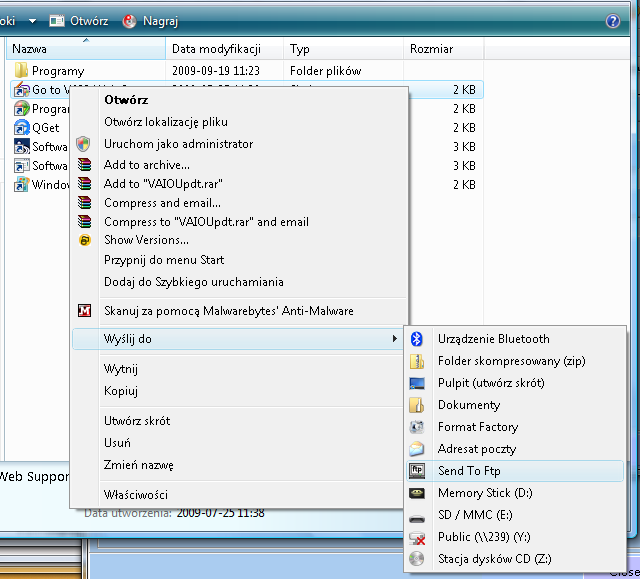Open the toolbar dropdown arrow left of Otwórz

(32, 21)
